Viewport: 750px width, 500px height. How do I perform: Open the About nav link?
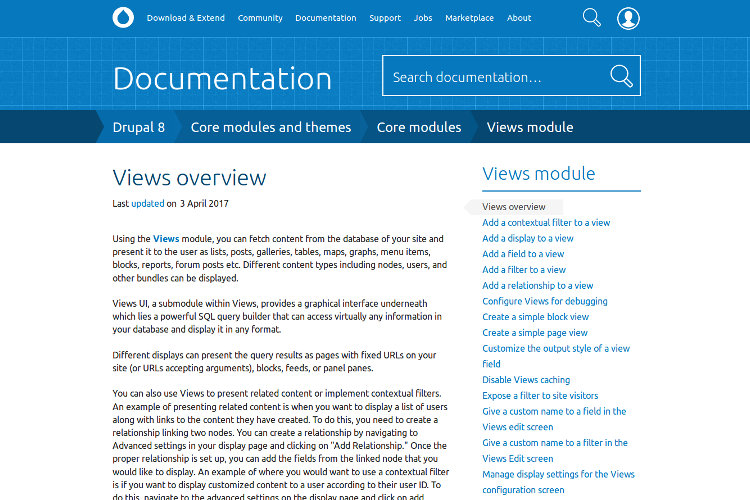(x=519, y=18)
